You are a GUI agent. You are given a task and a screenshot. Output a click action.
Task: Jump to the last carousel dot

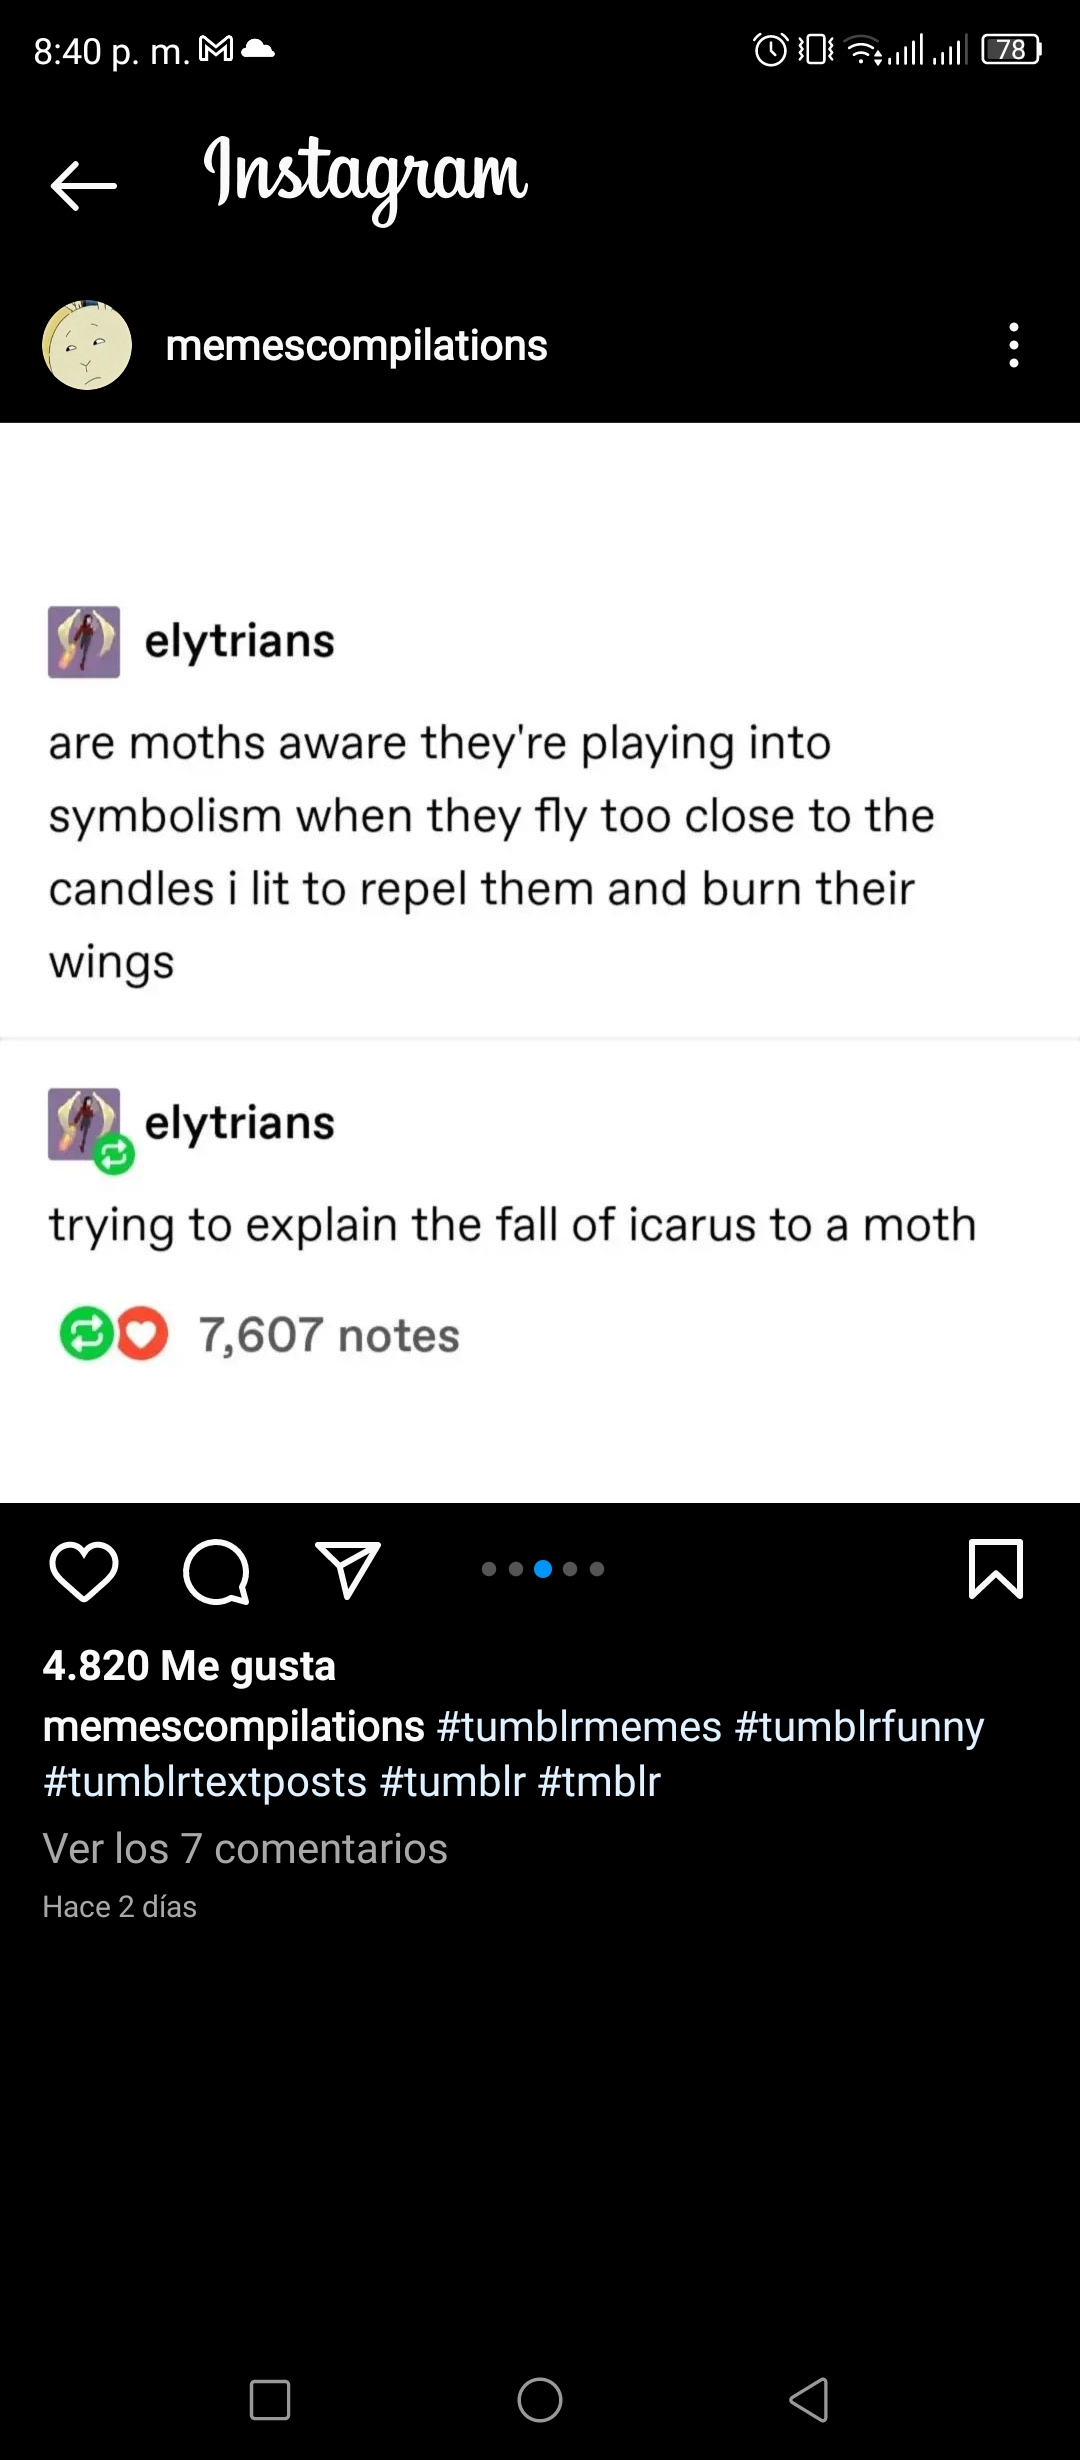[597, 1569]
